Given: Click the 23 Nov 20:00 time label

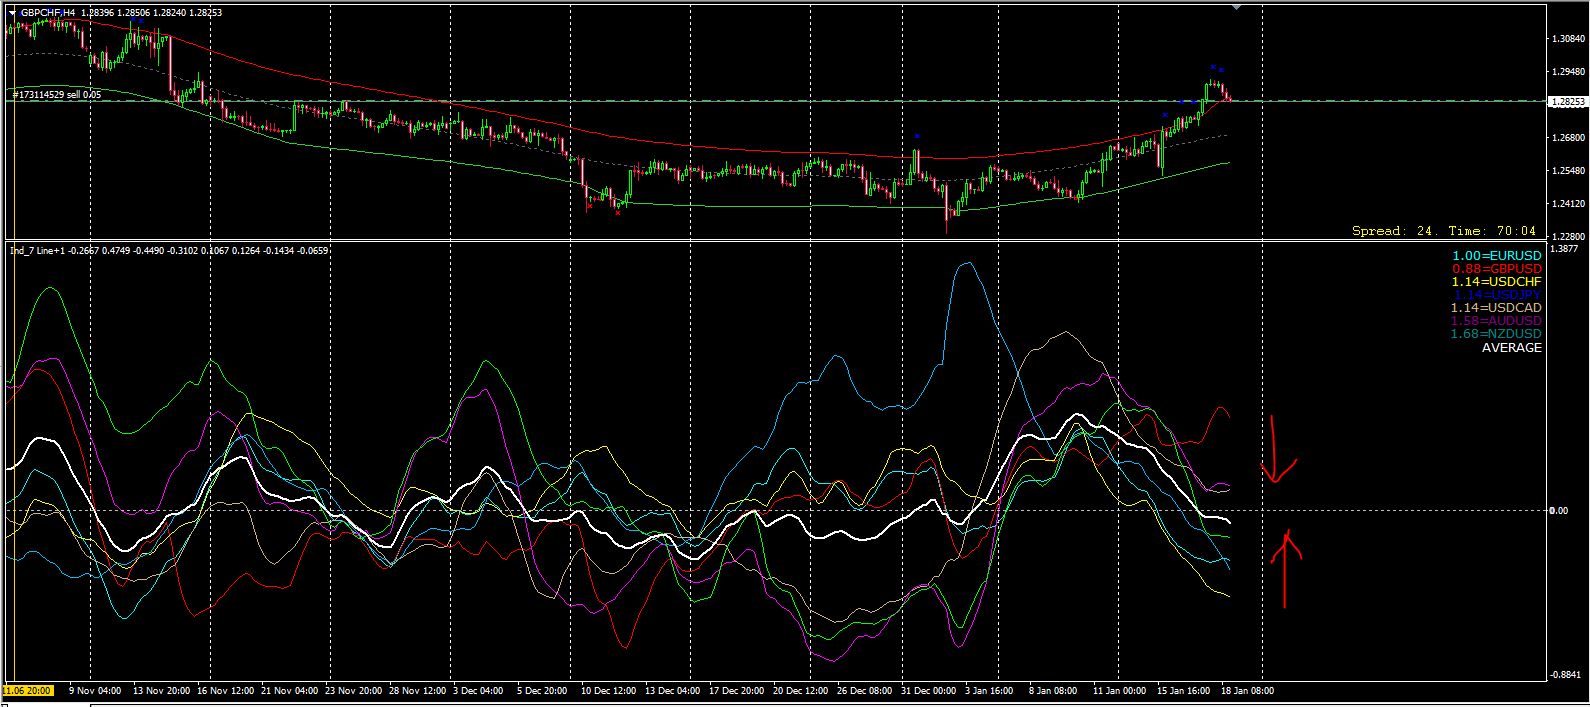Looking at the screenshot, I should 353,690.
